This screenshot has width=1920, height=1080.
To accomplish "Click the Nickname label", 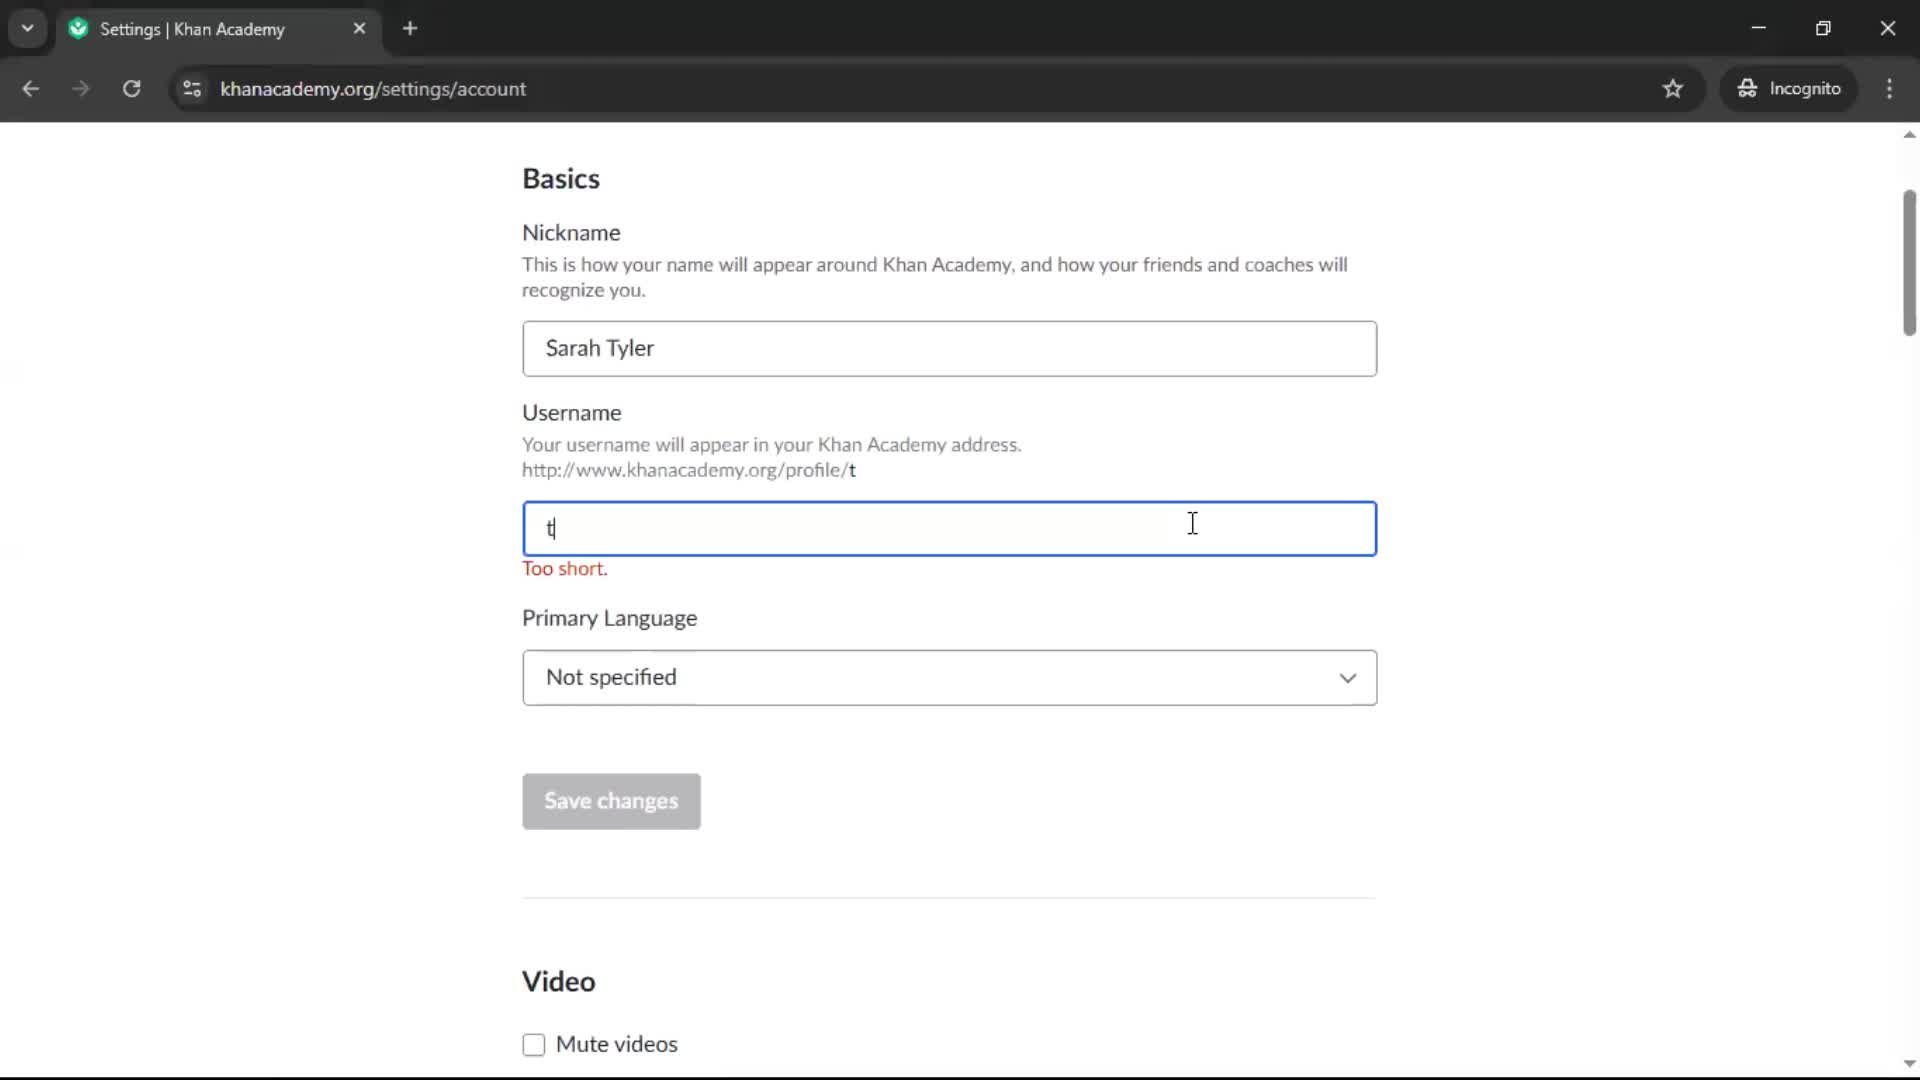I will [x=571, y=233].
